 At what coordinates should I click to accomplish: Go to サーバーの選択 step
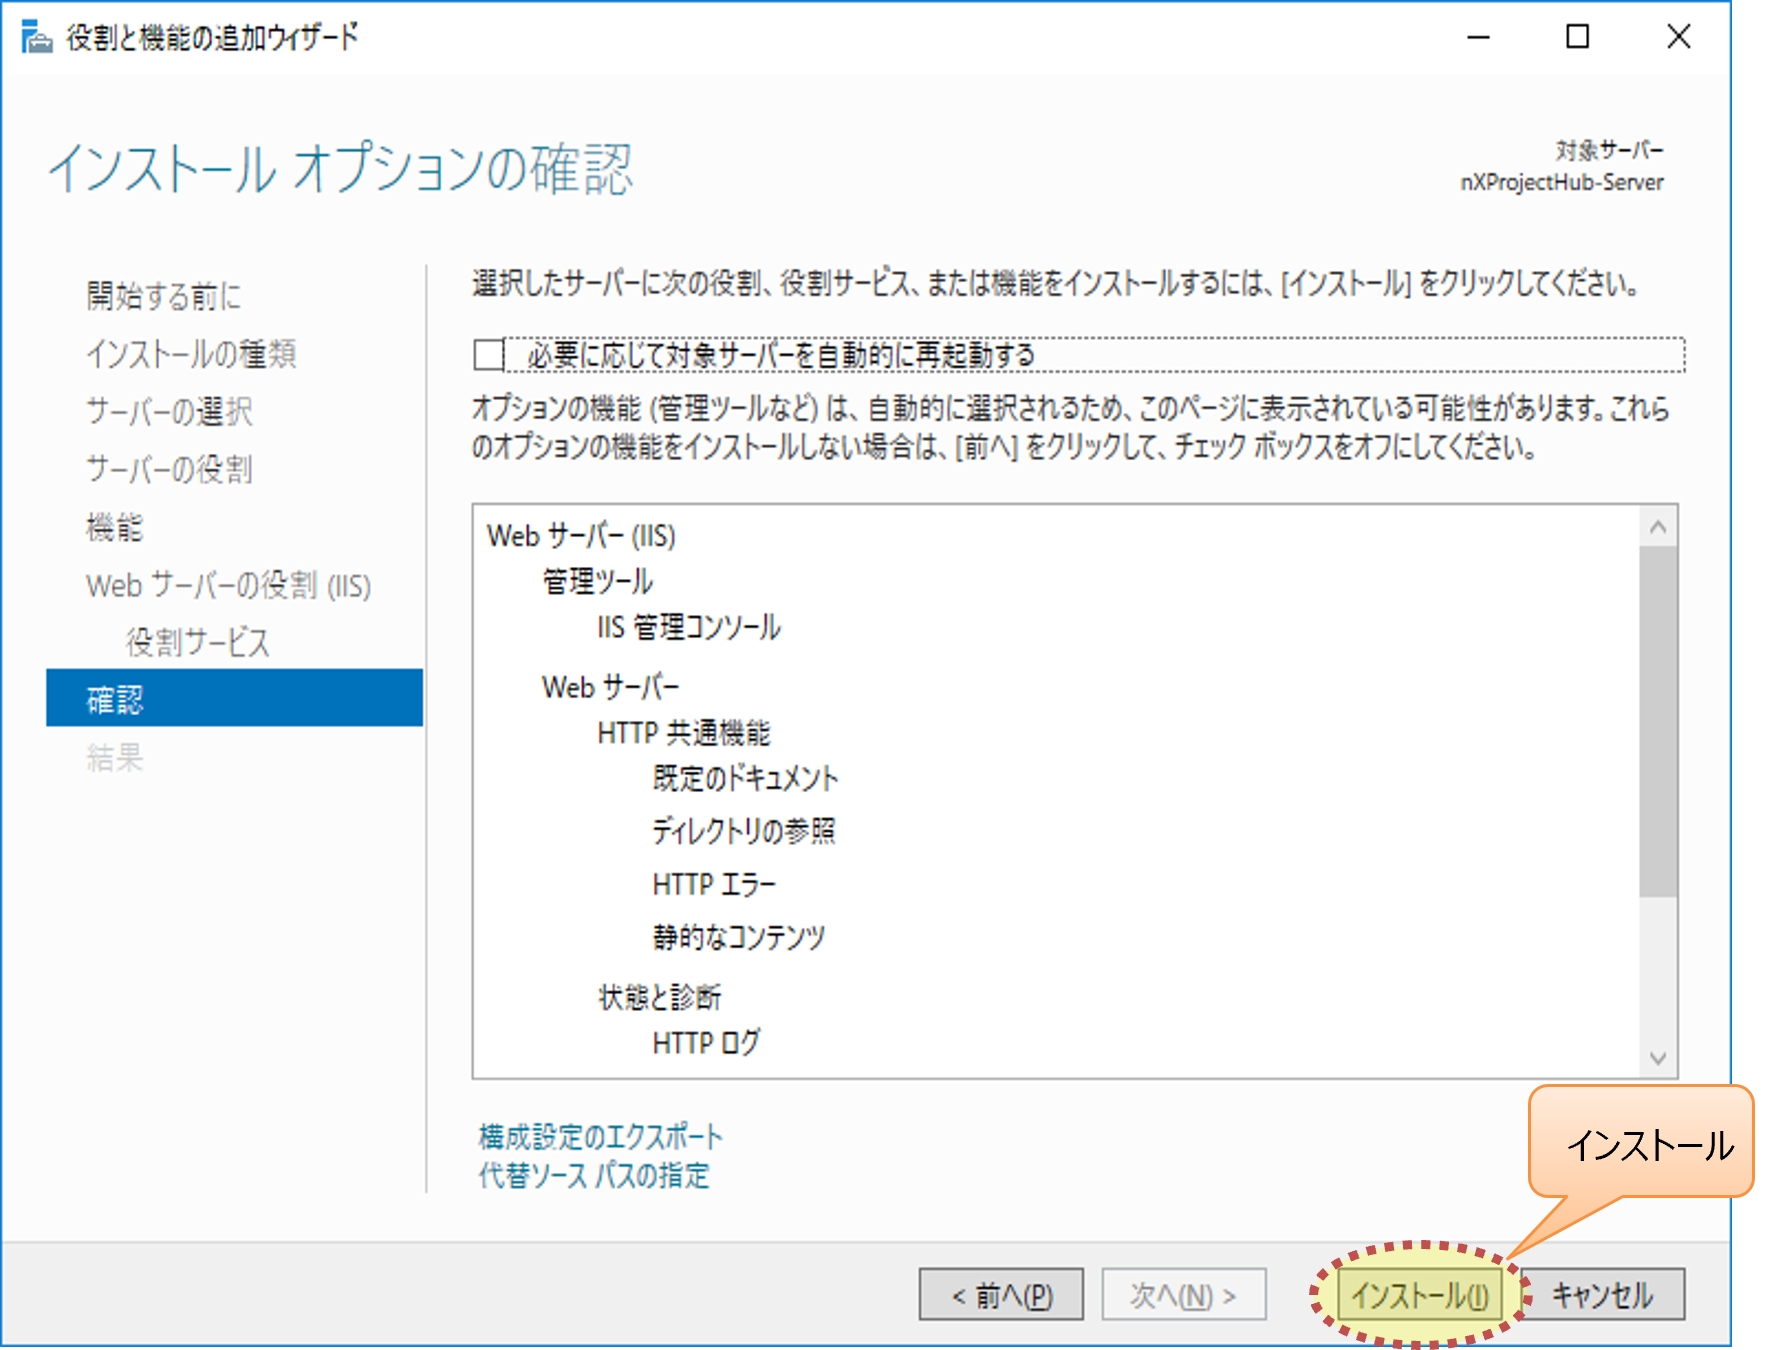[x=169, y=412]
